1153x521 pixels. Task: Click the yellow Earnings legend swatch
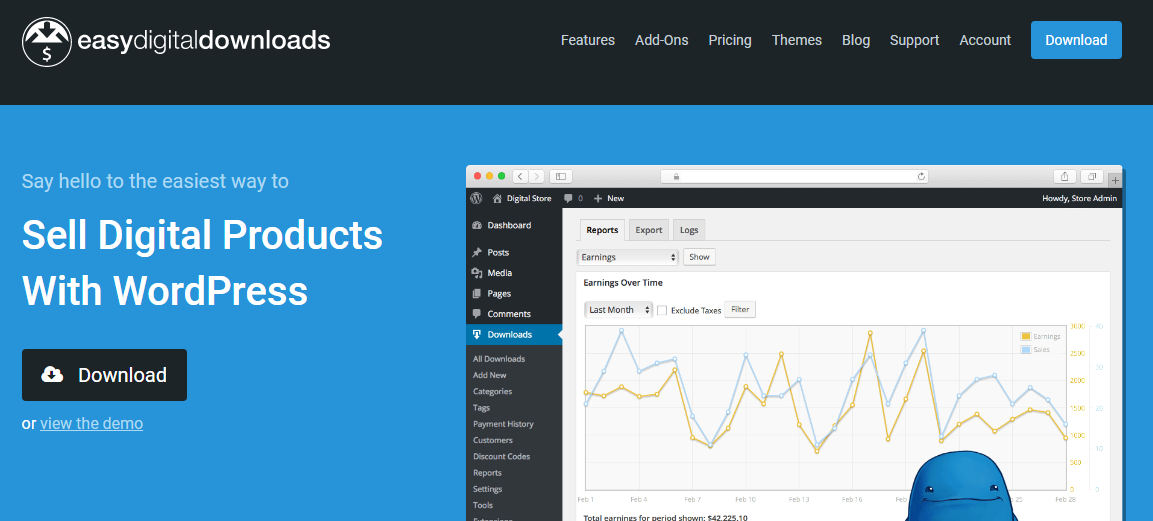coord(1026,336)
